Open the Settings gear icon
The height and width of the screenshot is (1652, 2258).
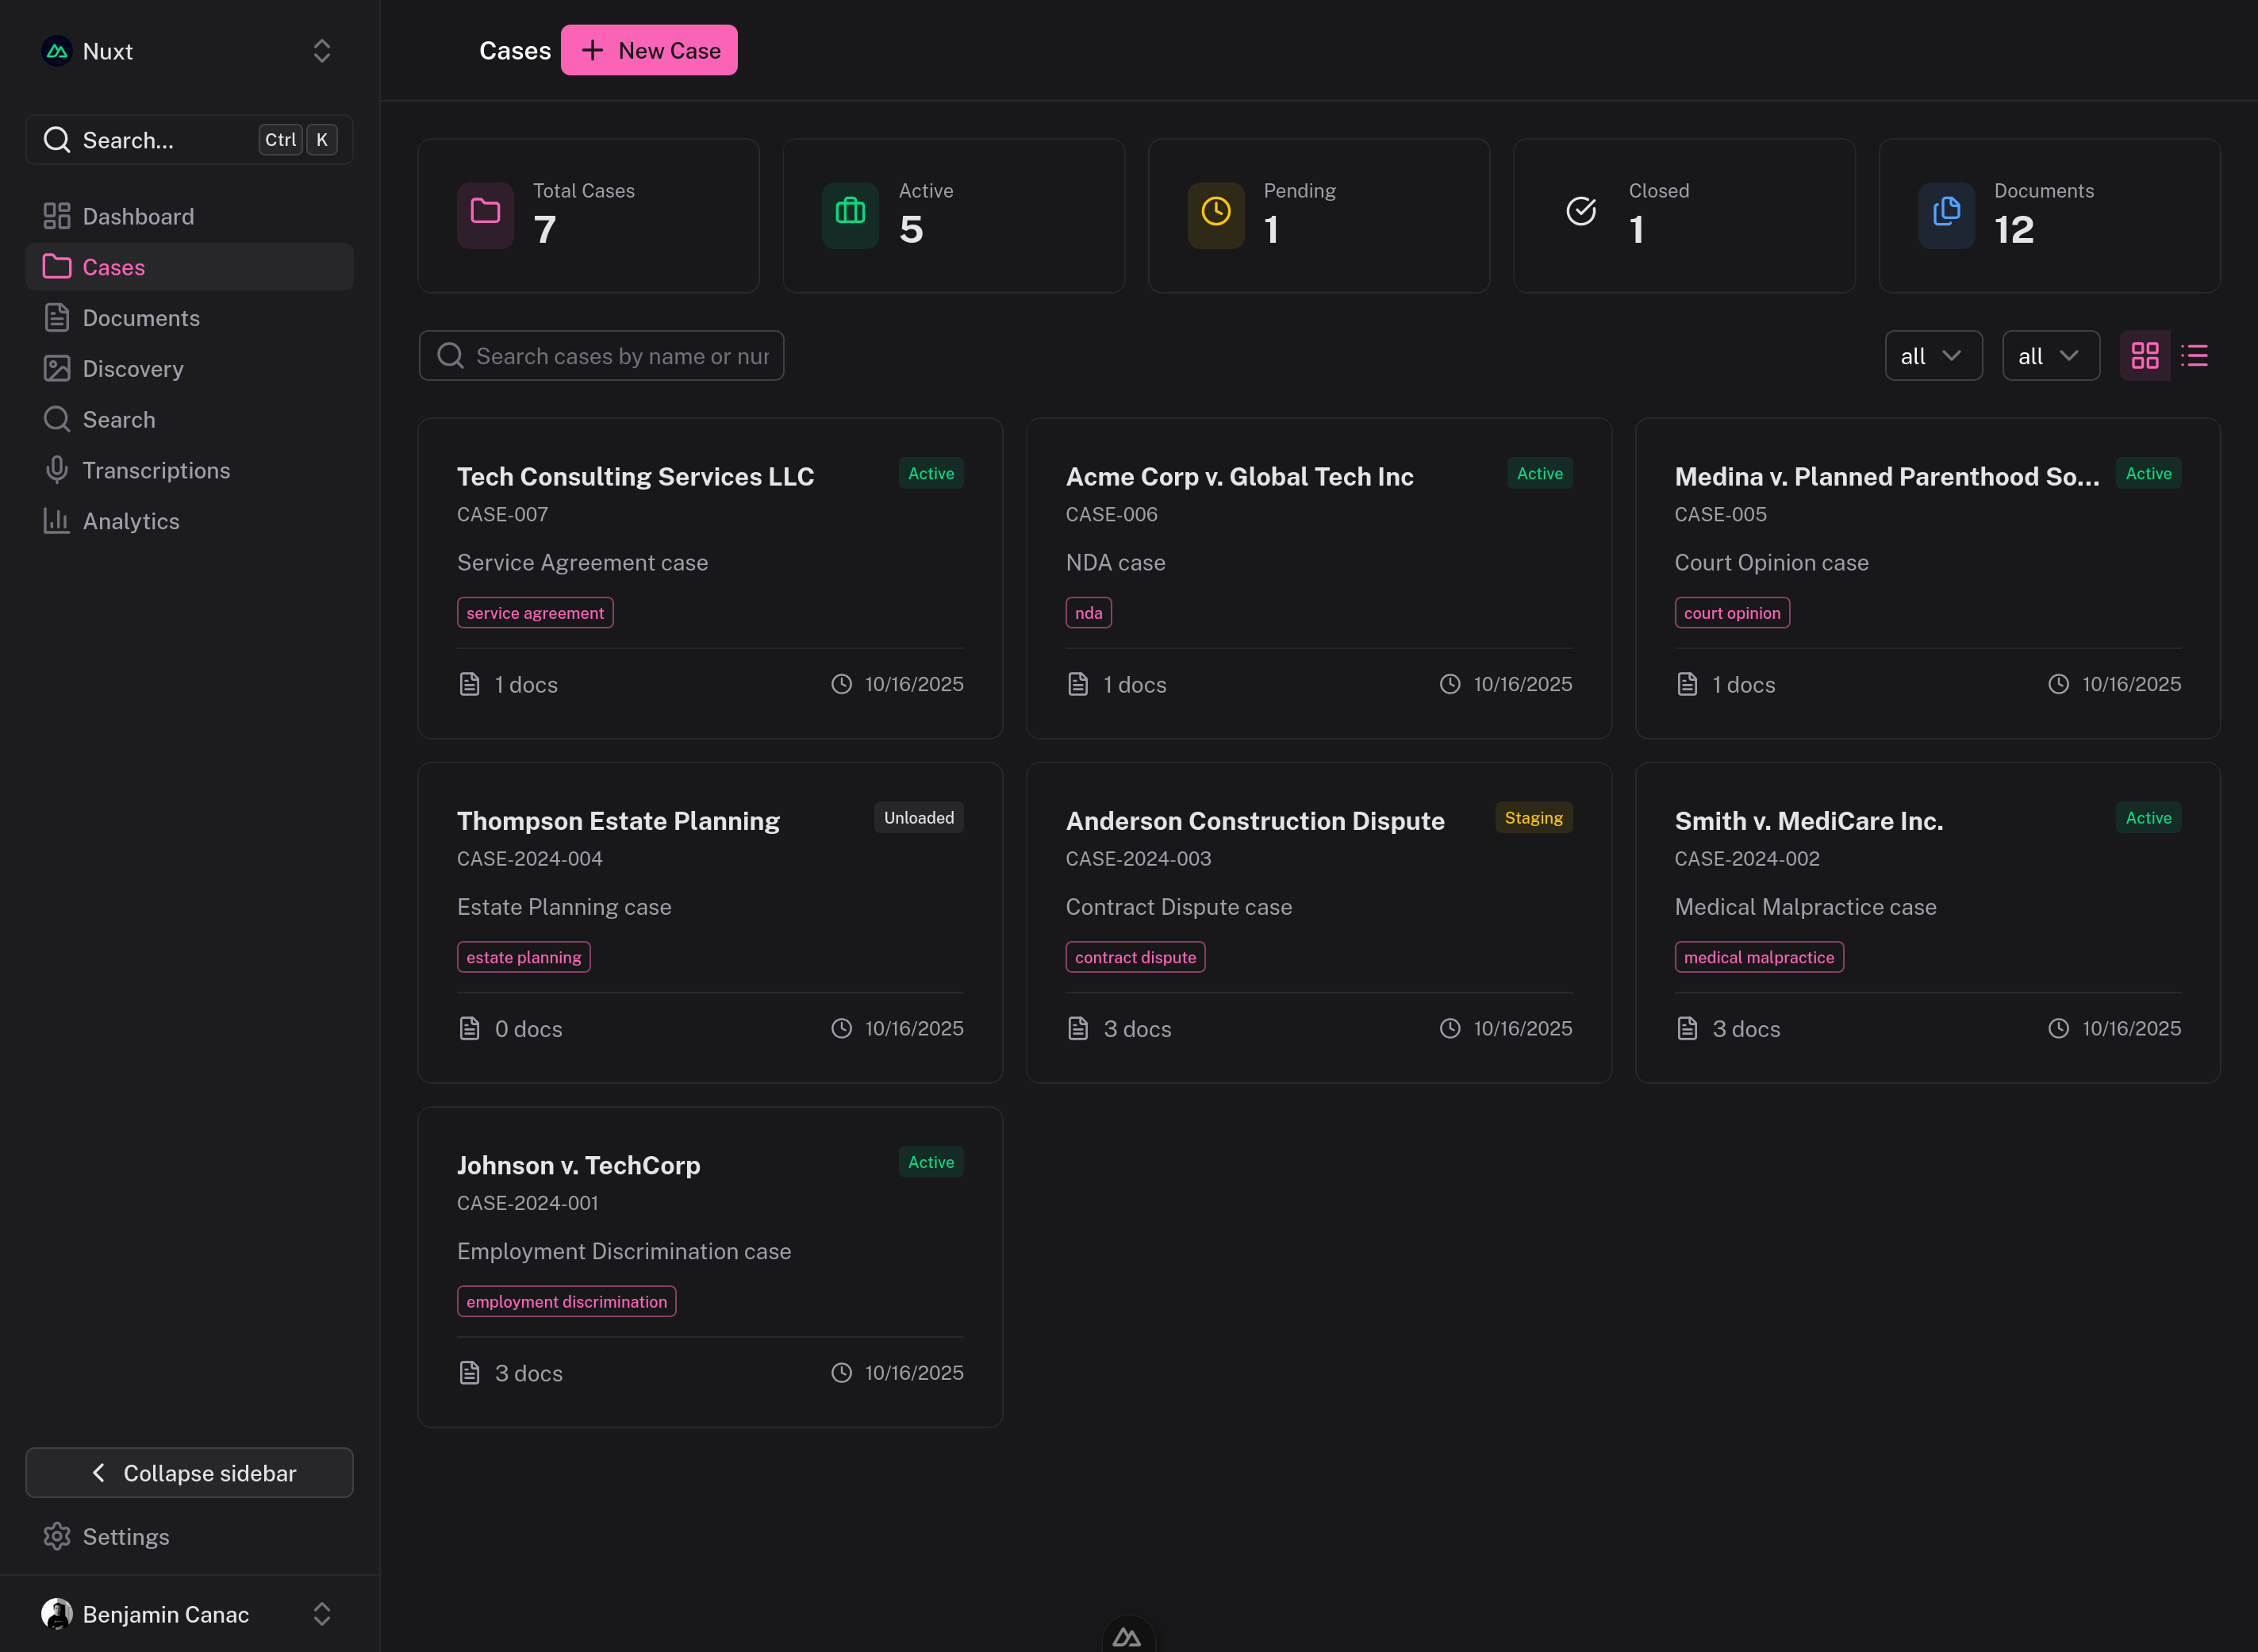pyautogui.click(x=57, y=1536)
